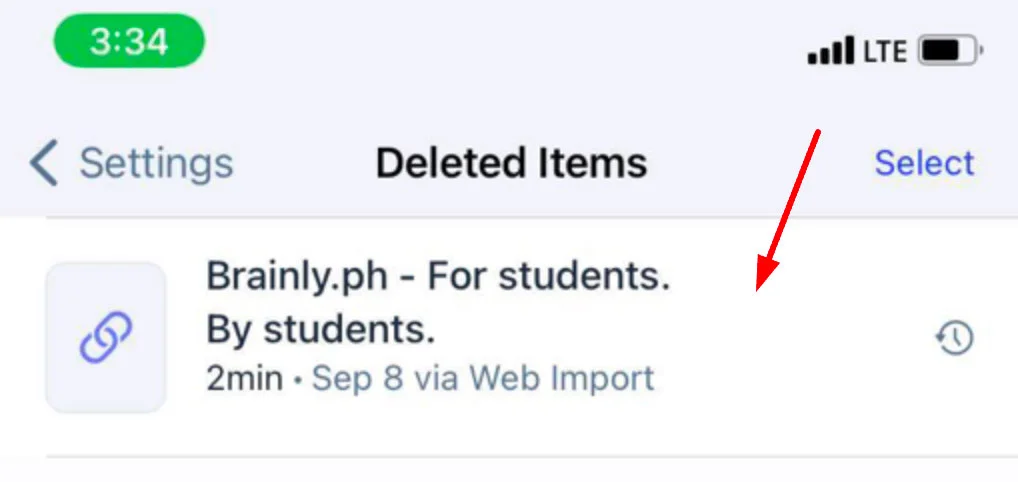Restore the deleted Brainly.ph item
The width and height of the screenshot is (1018, 482).
(x=954, y=339)
